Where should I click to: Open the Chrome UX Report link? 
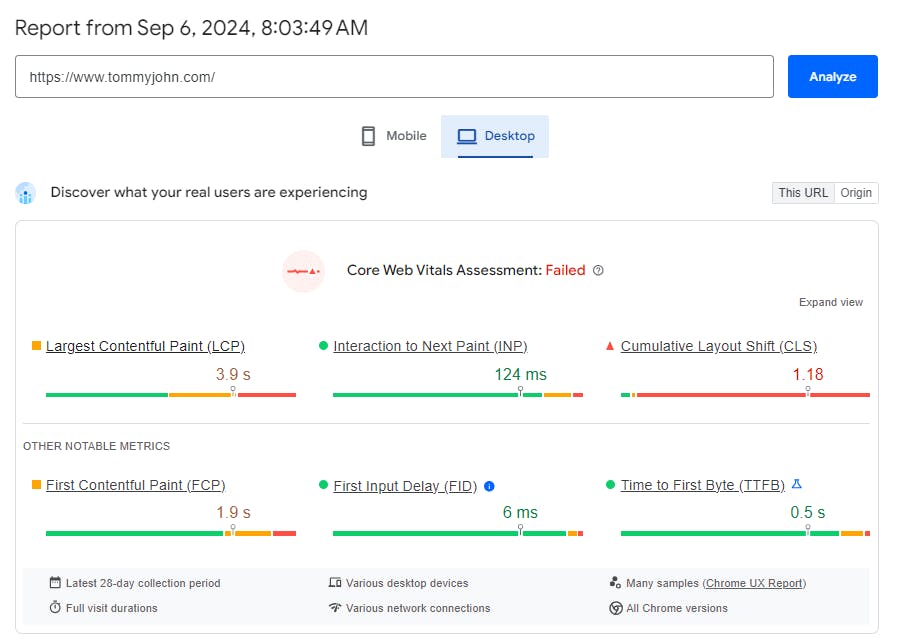[x=754, y=583]
